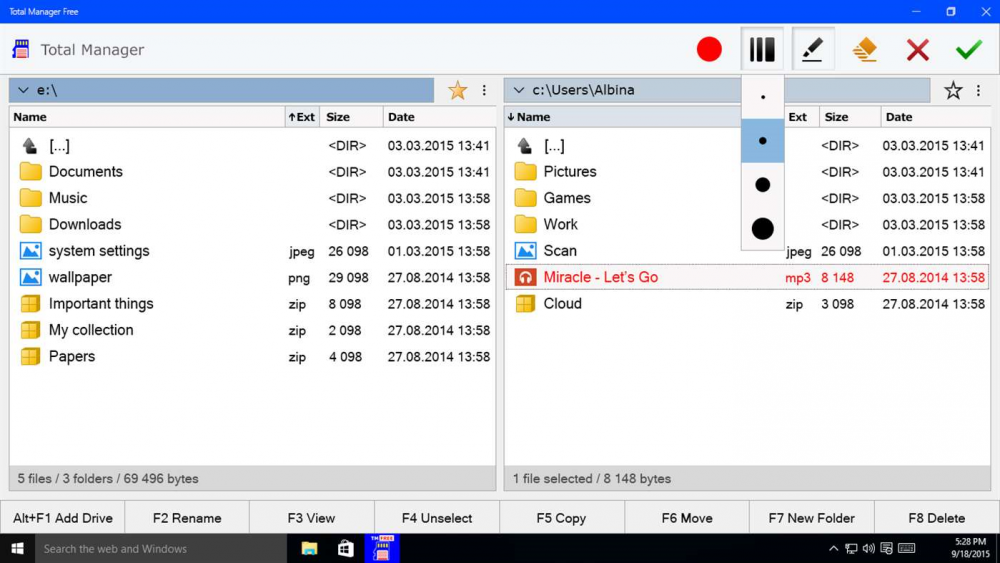Viewport: 1000px width, 563px height.
Task: Expand the c:\Users\Albina path dropdown
Action: (x=519, y=90)
